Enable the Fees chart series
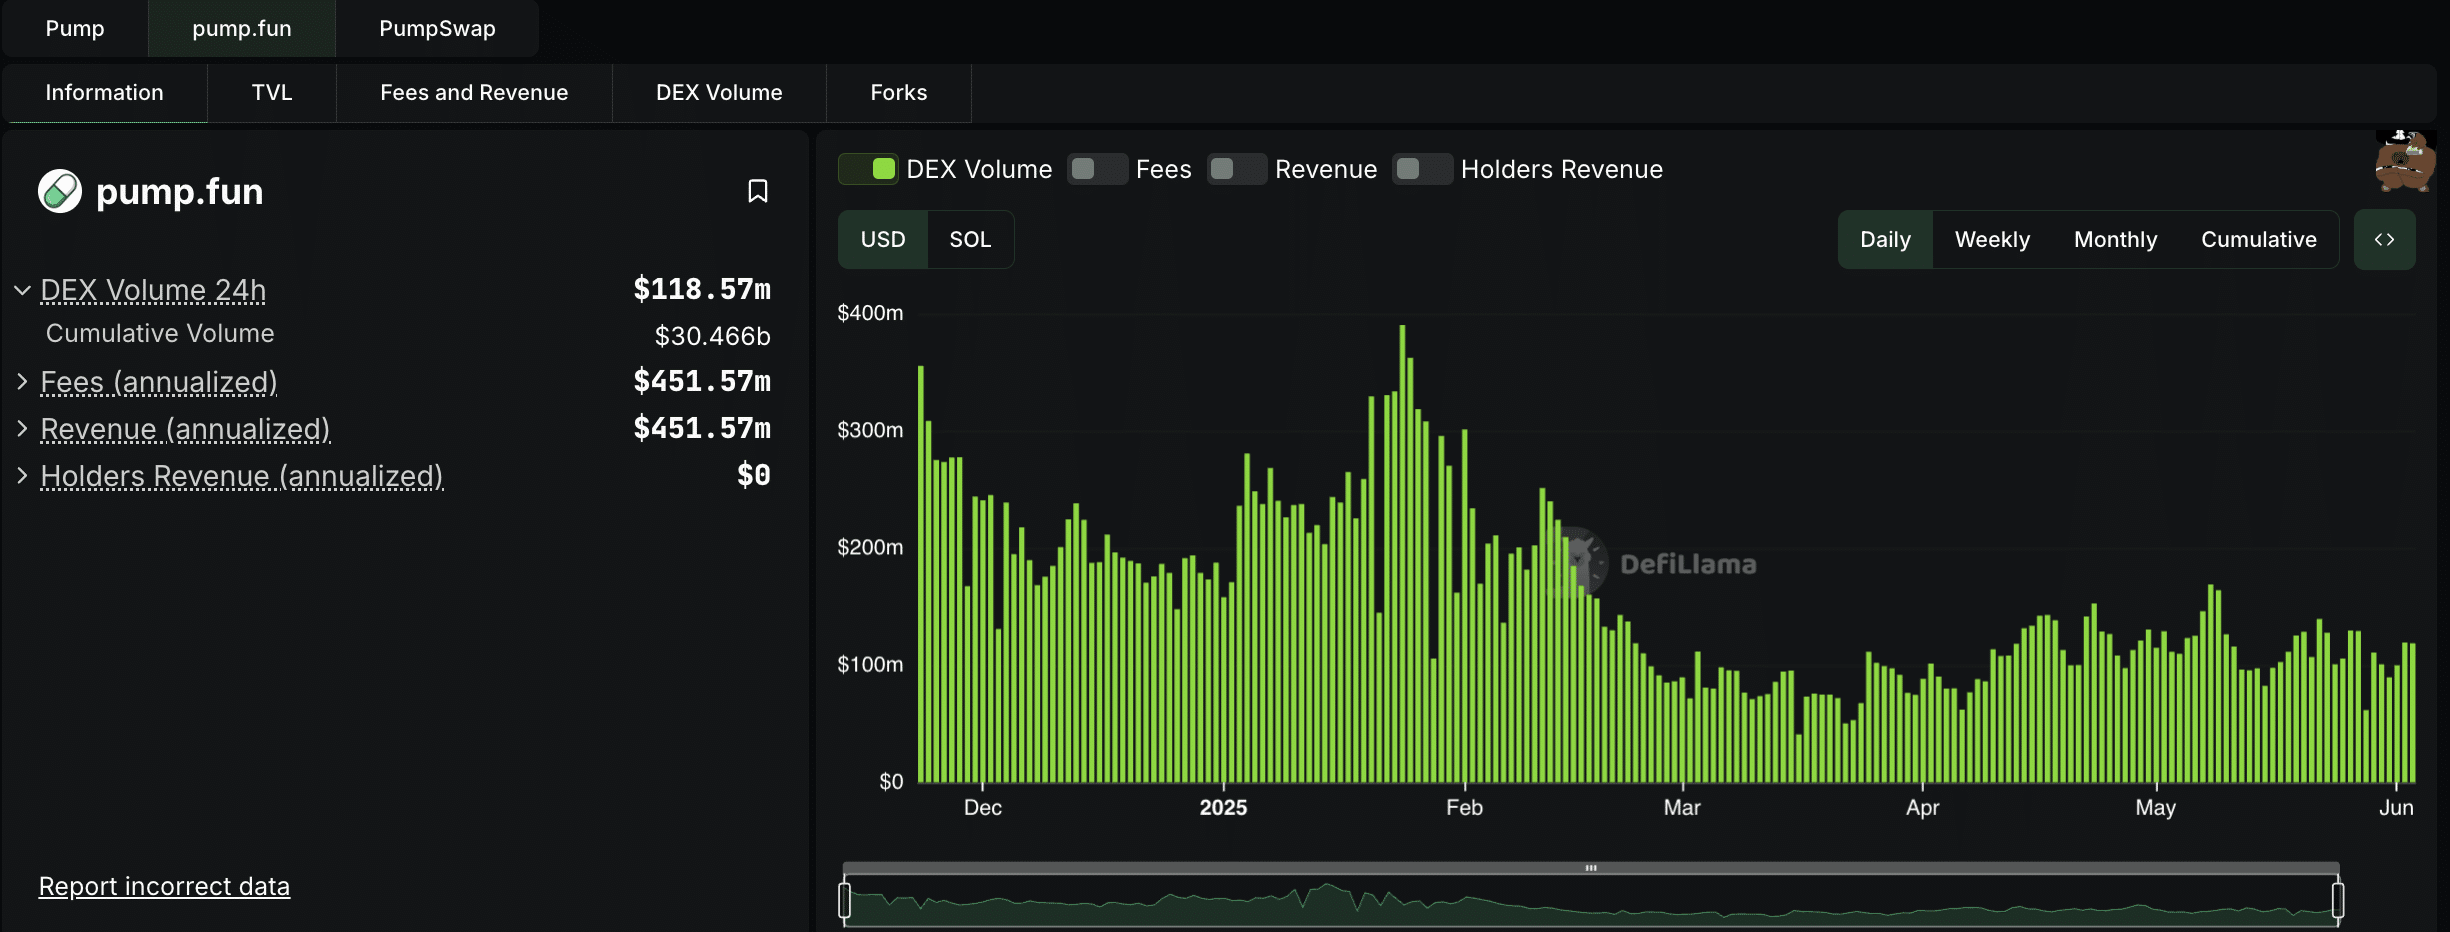The image size is (2450, 932). 1097,169
